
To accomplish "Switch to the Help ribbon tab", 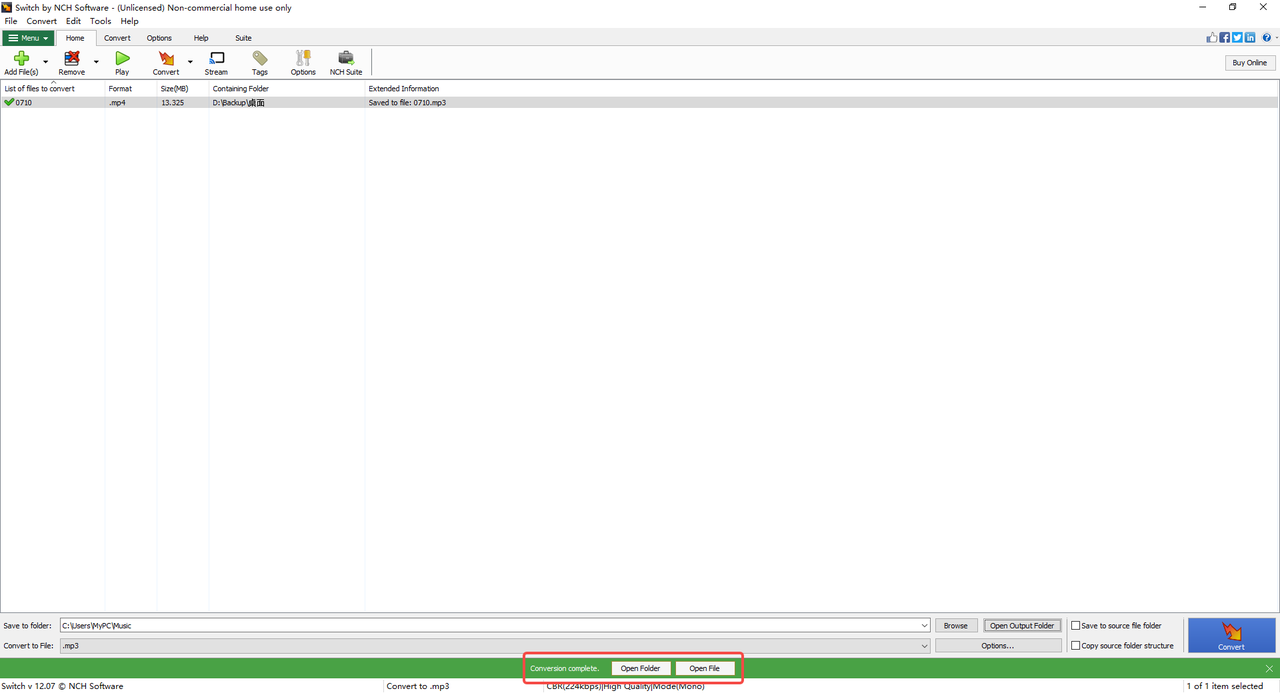I will point(201,38).
